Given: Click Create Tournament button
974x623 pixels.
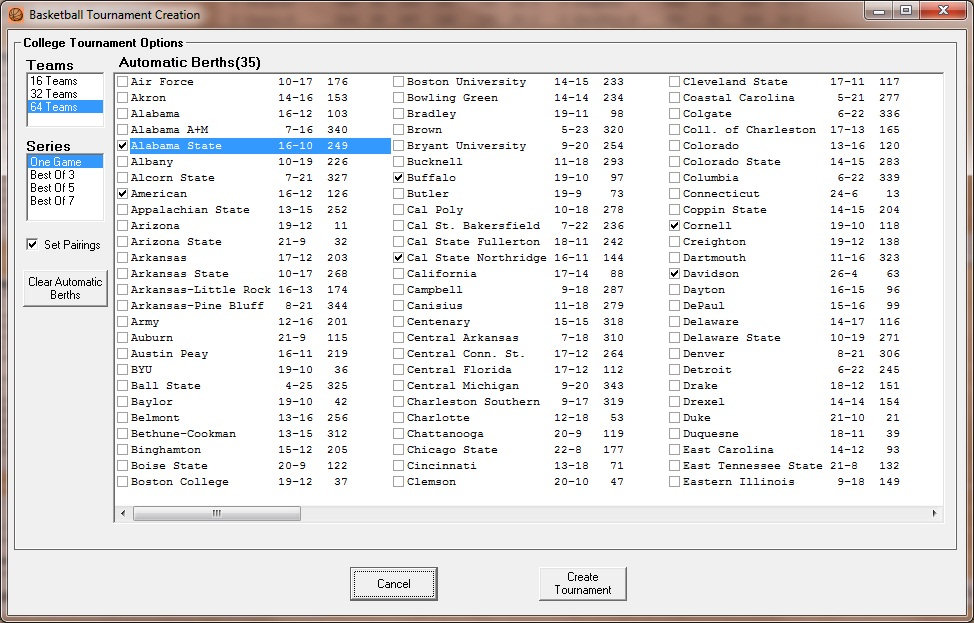Looking at the screenshot, I should click(582, 584).
